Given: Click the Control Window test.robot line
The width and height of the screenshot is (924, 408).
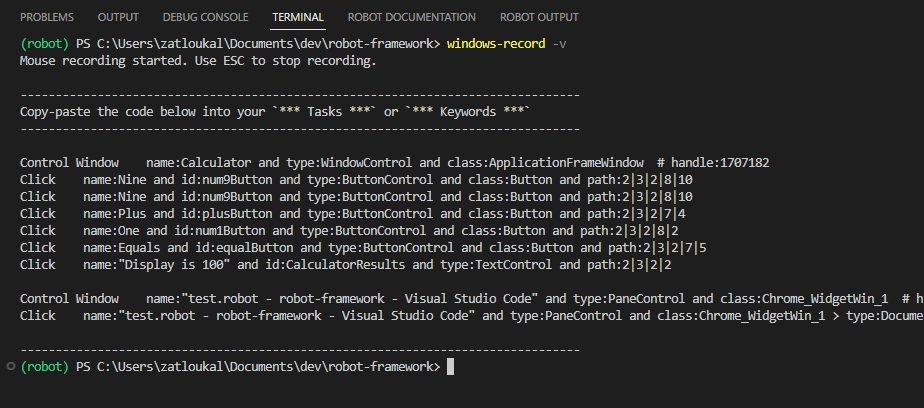Looking at the screenshot, I should click(400, 298).
